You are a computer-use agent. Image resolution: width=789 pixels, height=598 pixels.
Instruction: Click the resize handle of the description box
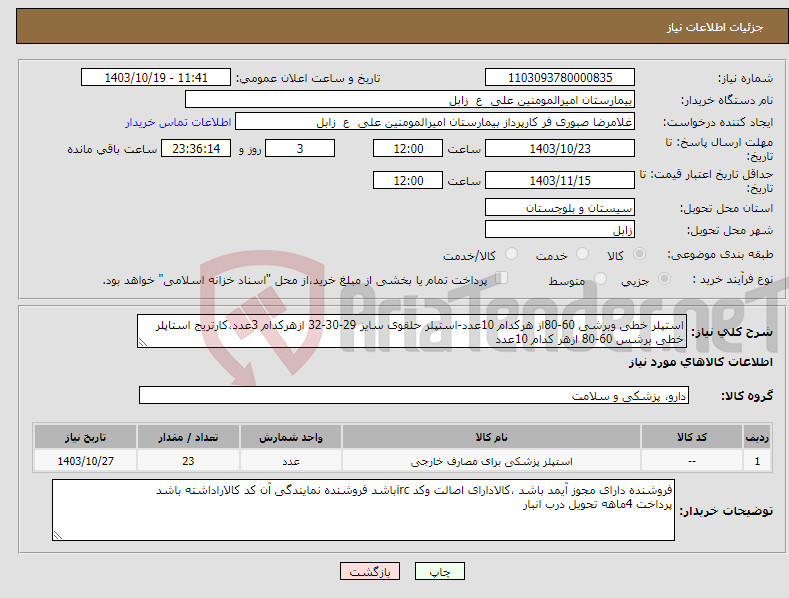143,343
